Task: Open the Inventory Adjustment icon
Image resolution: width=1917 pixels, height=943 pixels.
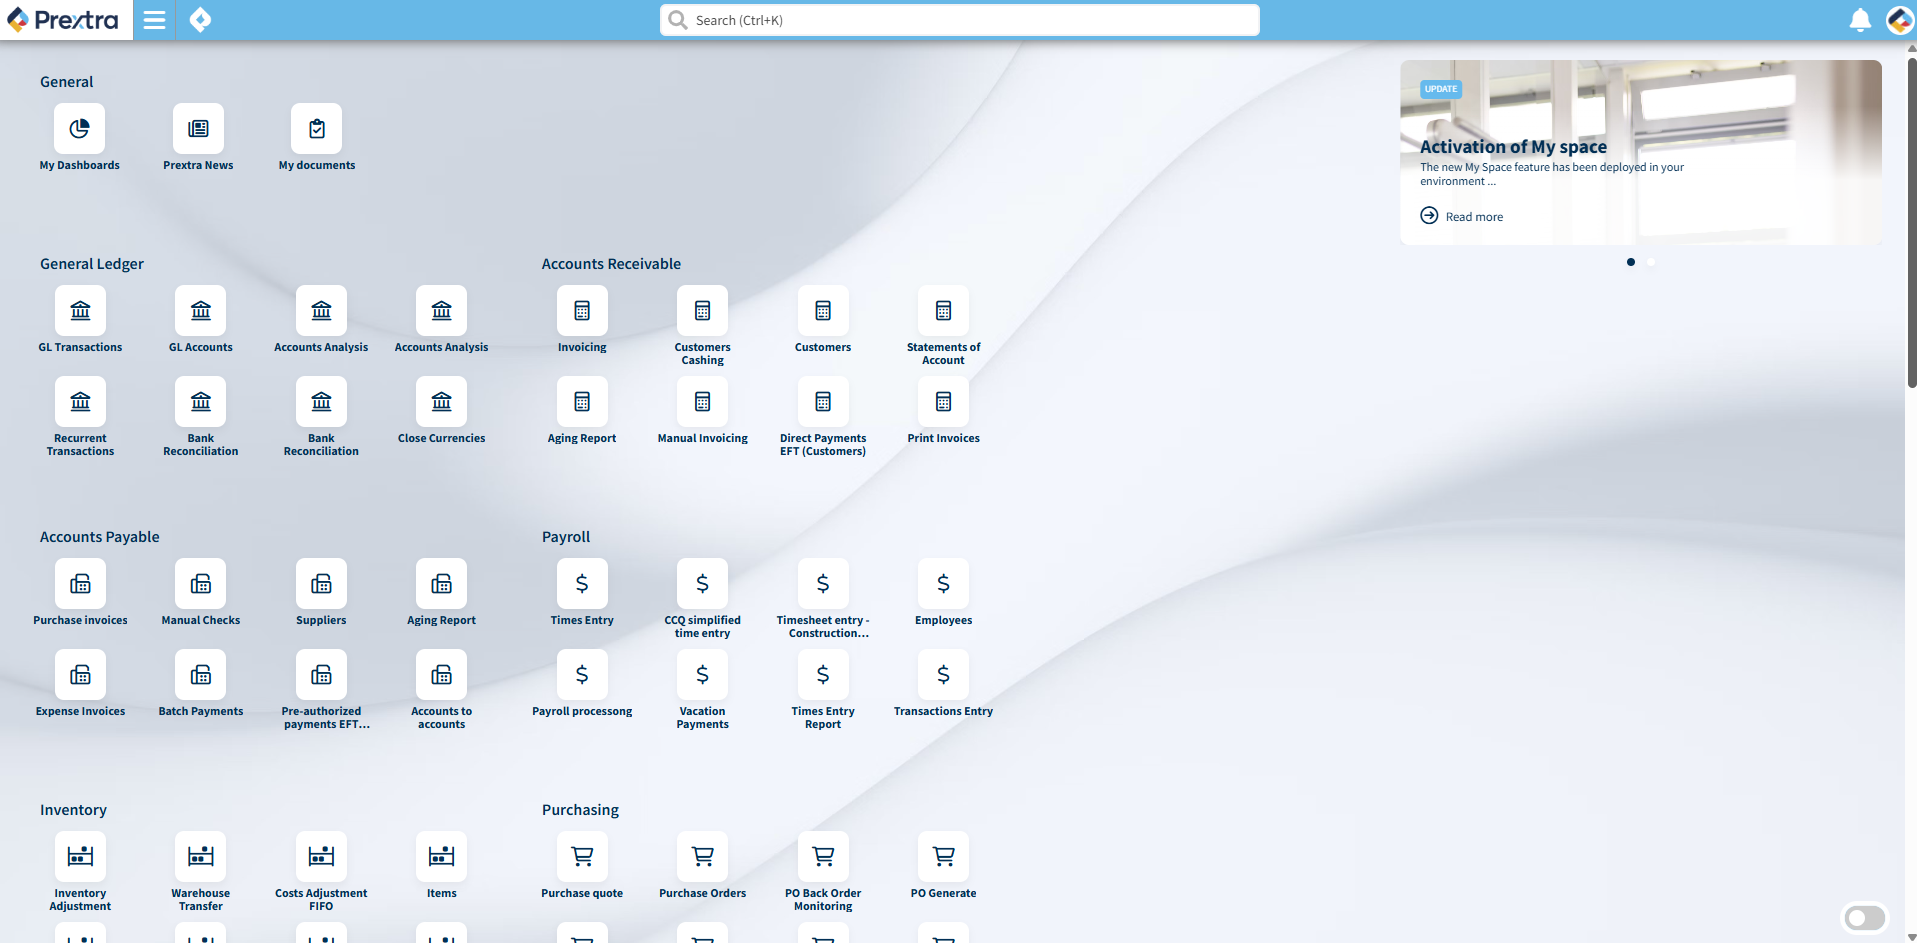Action: tap(80, 857)
